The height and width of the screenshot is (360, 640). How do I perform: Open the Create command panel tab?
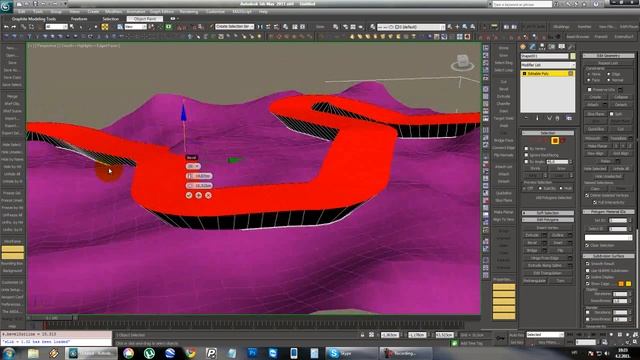523,47
